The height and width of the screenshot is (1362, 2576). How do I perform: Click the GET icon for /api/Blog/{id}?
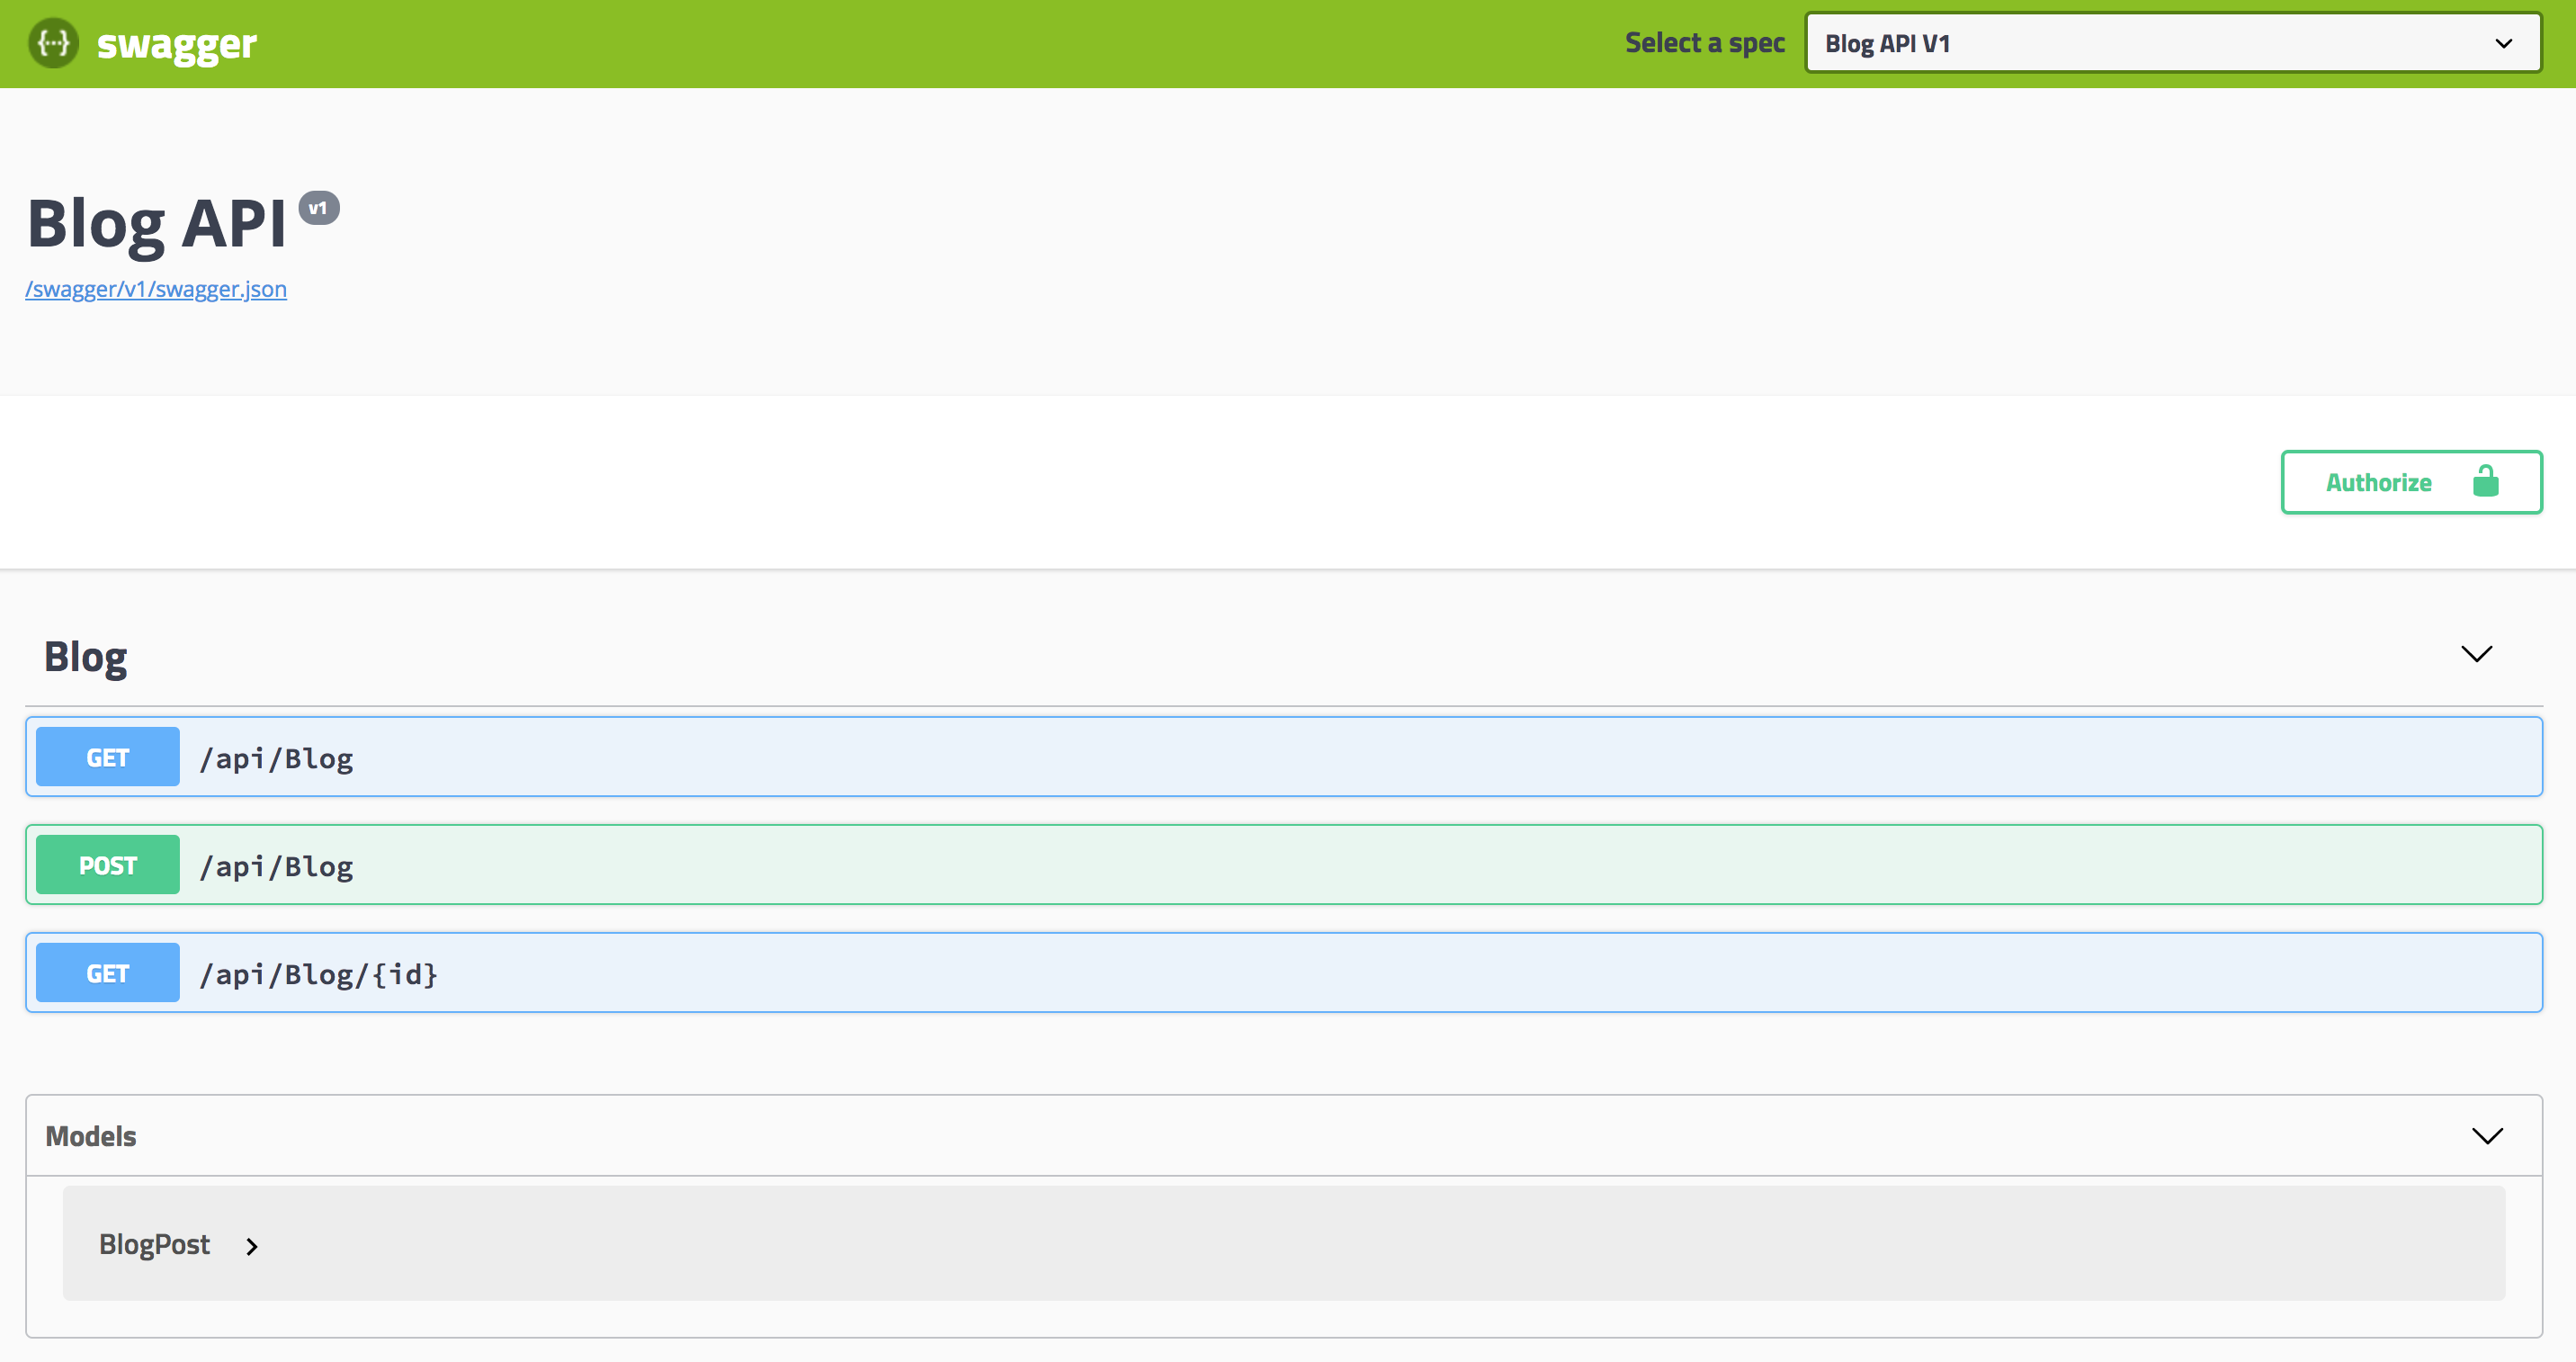[107, 972]
